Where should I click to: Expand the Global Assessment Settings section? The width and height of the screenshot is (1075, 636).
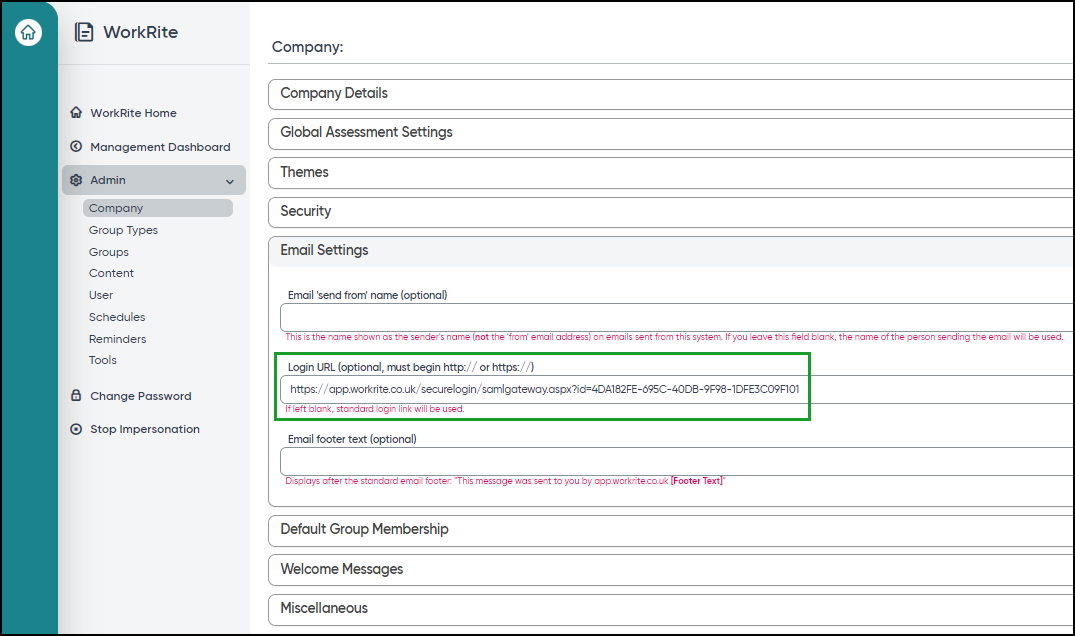(671, 133)
